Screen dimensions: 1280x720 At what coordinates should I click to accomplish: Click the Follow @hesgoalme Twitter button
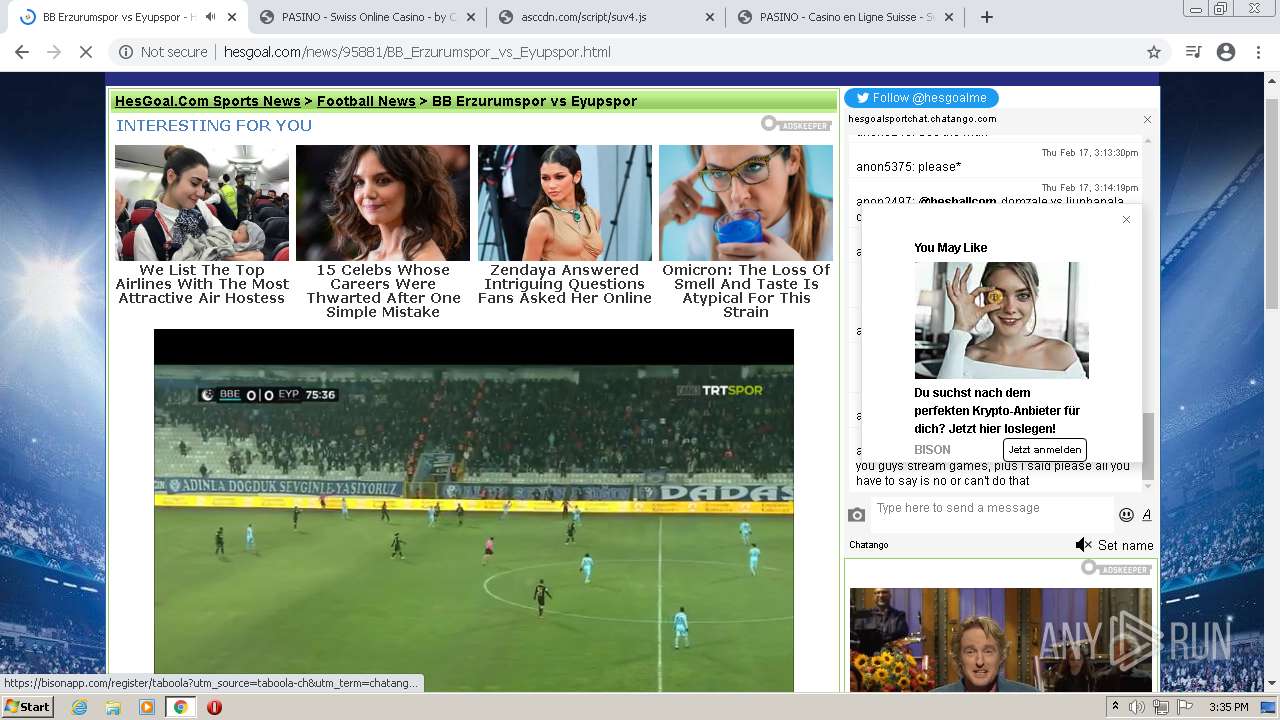pos(921,98)
